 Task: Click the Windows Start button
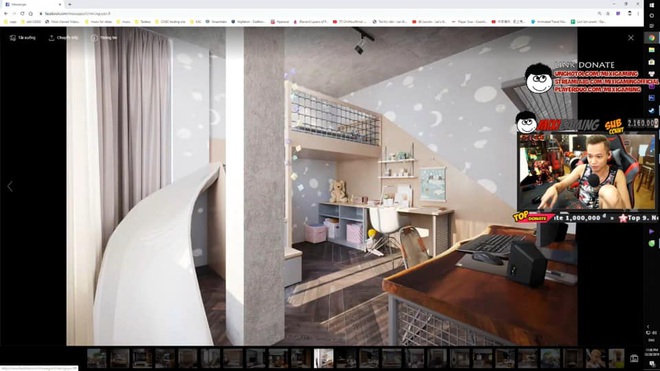652,5
